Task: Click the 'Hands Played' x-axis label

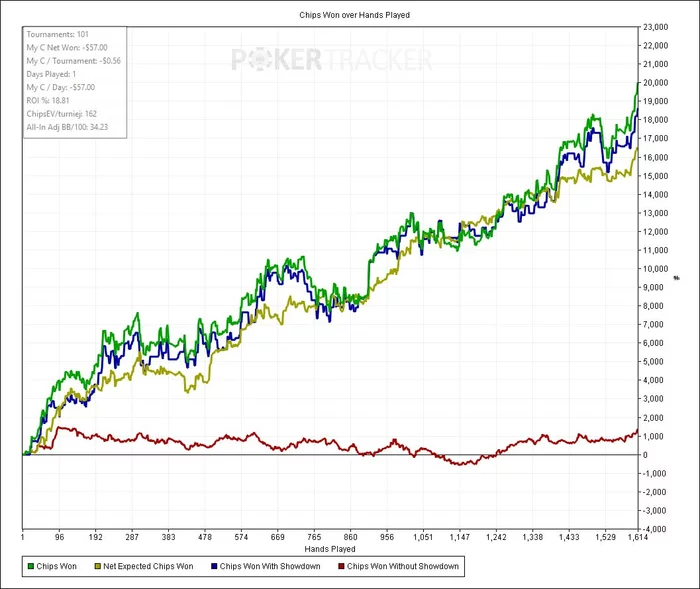Action: (330, 549)
